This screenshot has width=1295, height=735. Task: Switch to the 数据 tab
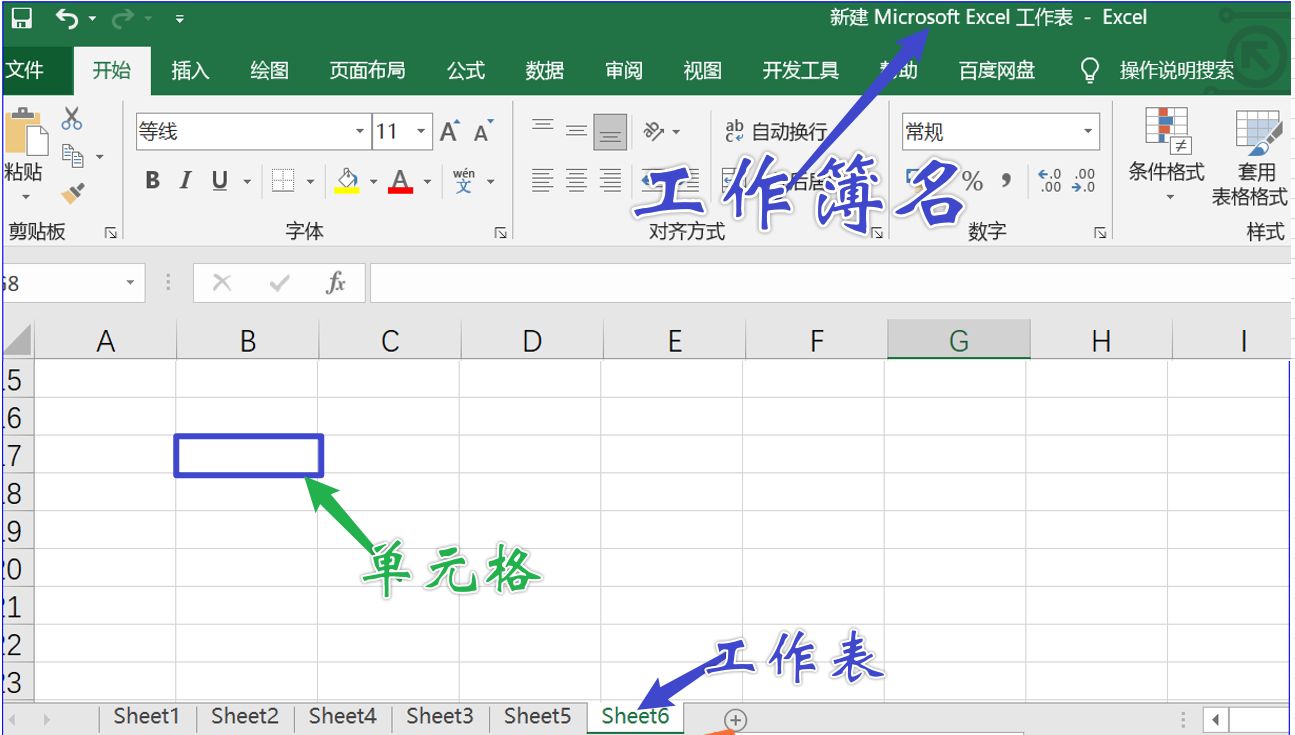tap(545, 70)
